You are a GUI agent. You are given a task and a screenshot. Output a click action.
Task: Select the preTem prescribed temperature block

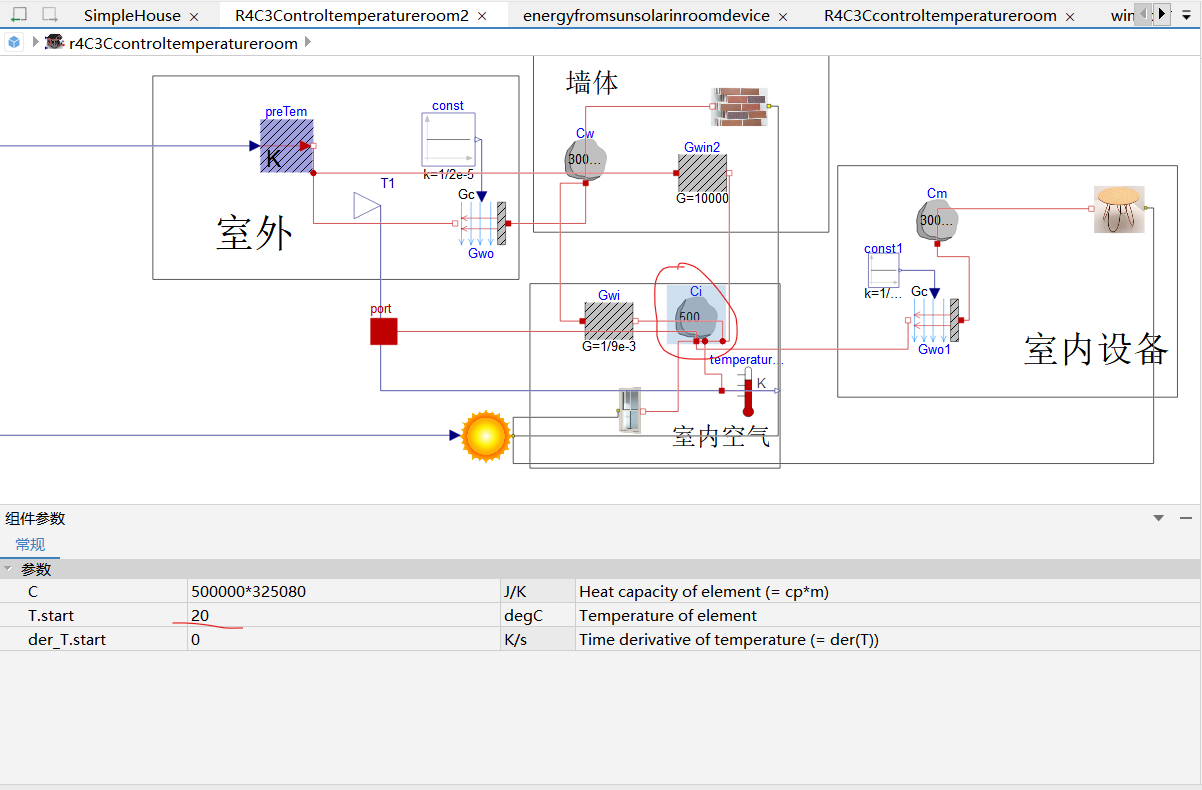point(287,146)
